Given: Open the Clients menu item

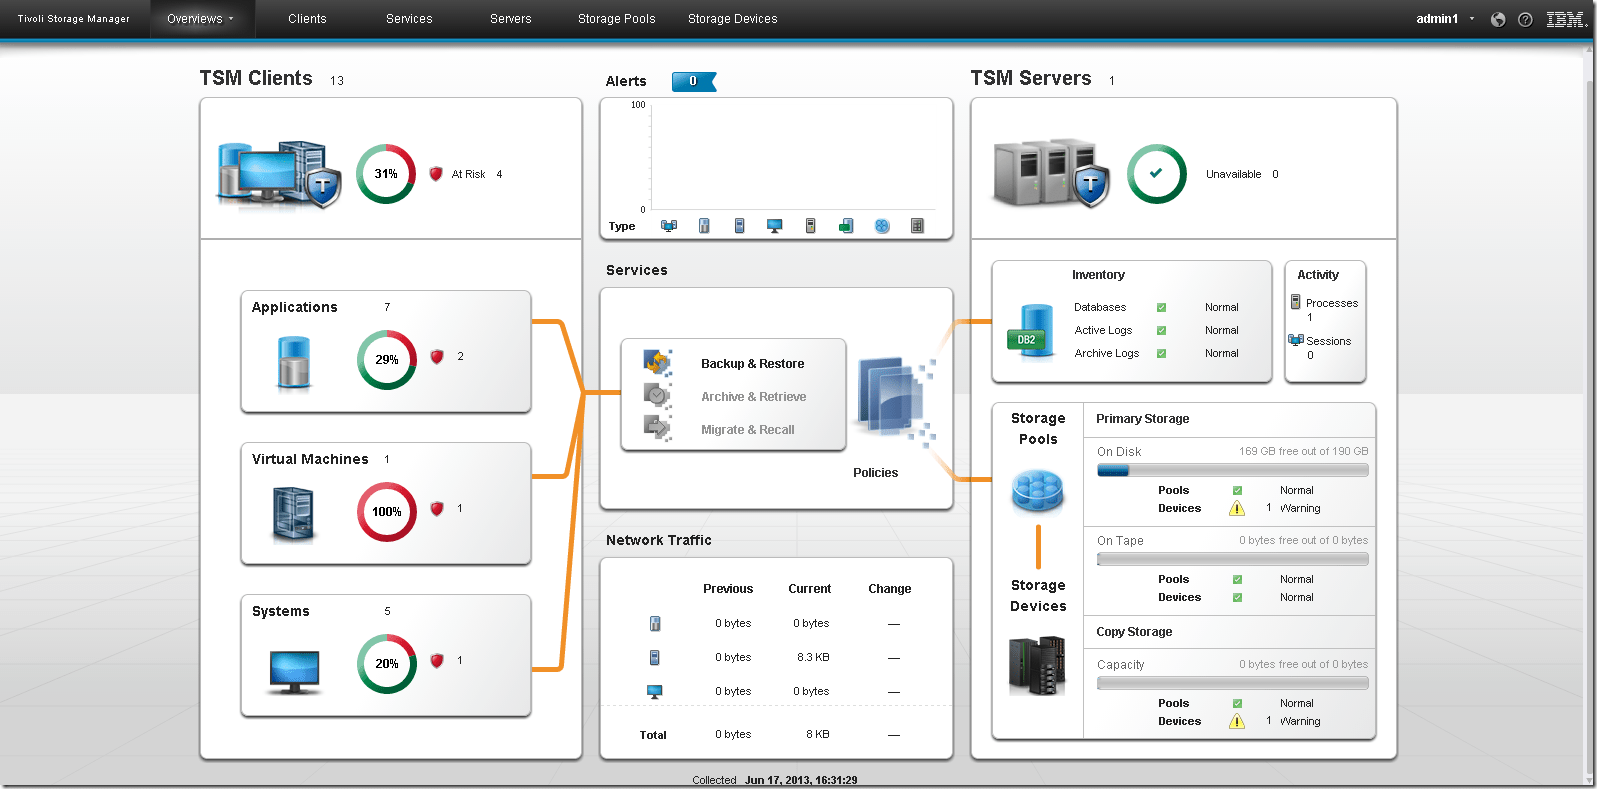Looking at the screenshot, I should (x=307, y=19).
